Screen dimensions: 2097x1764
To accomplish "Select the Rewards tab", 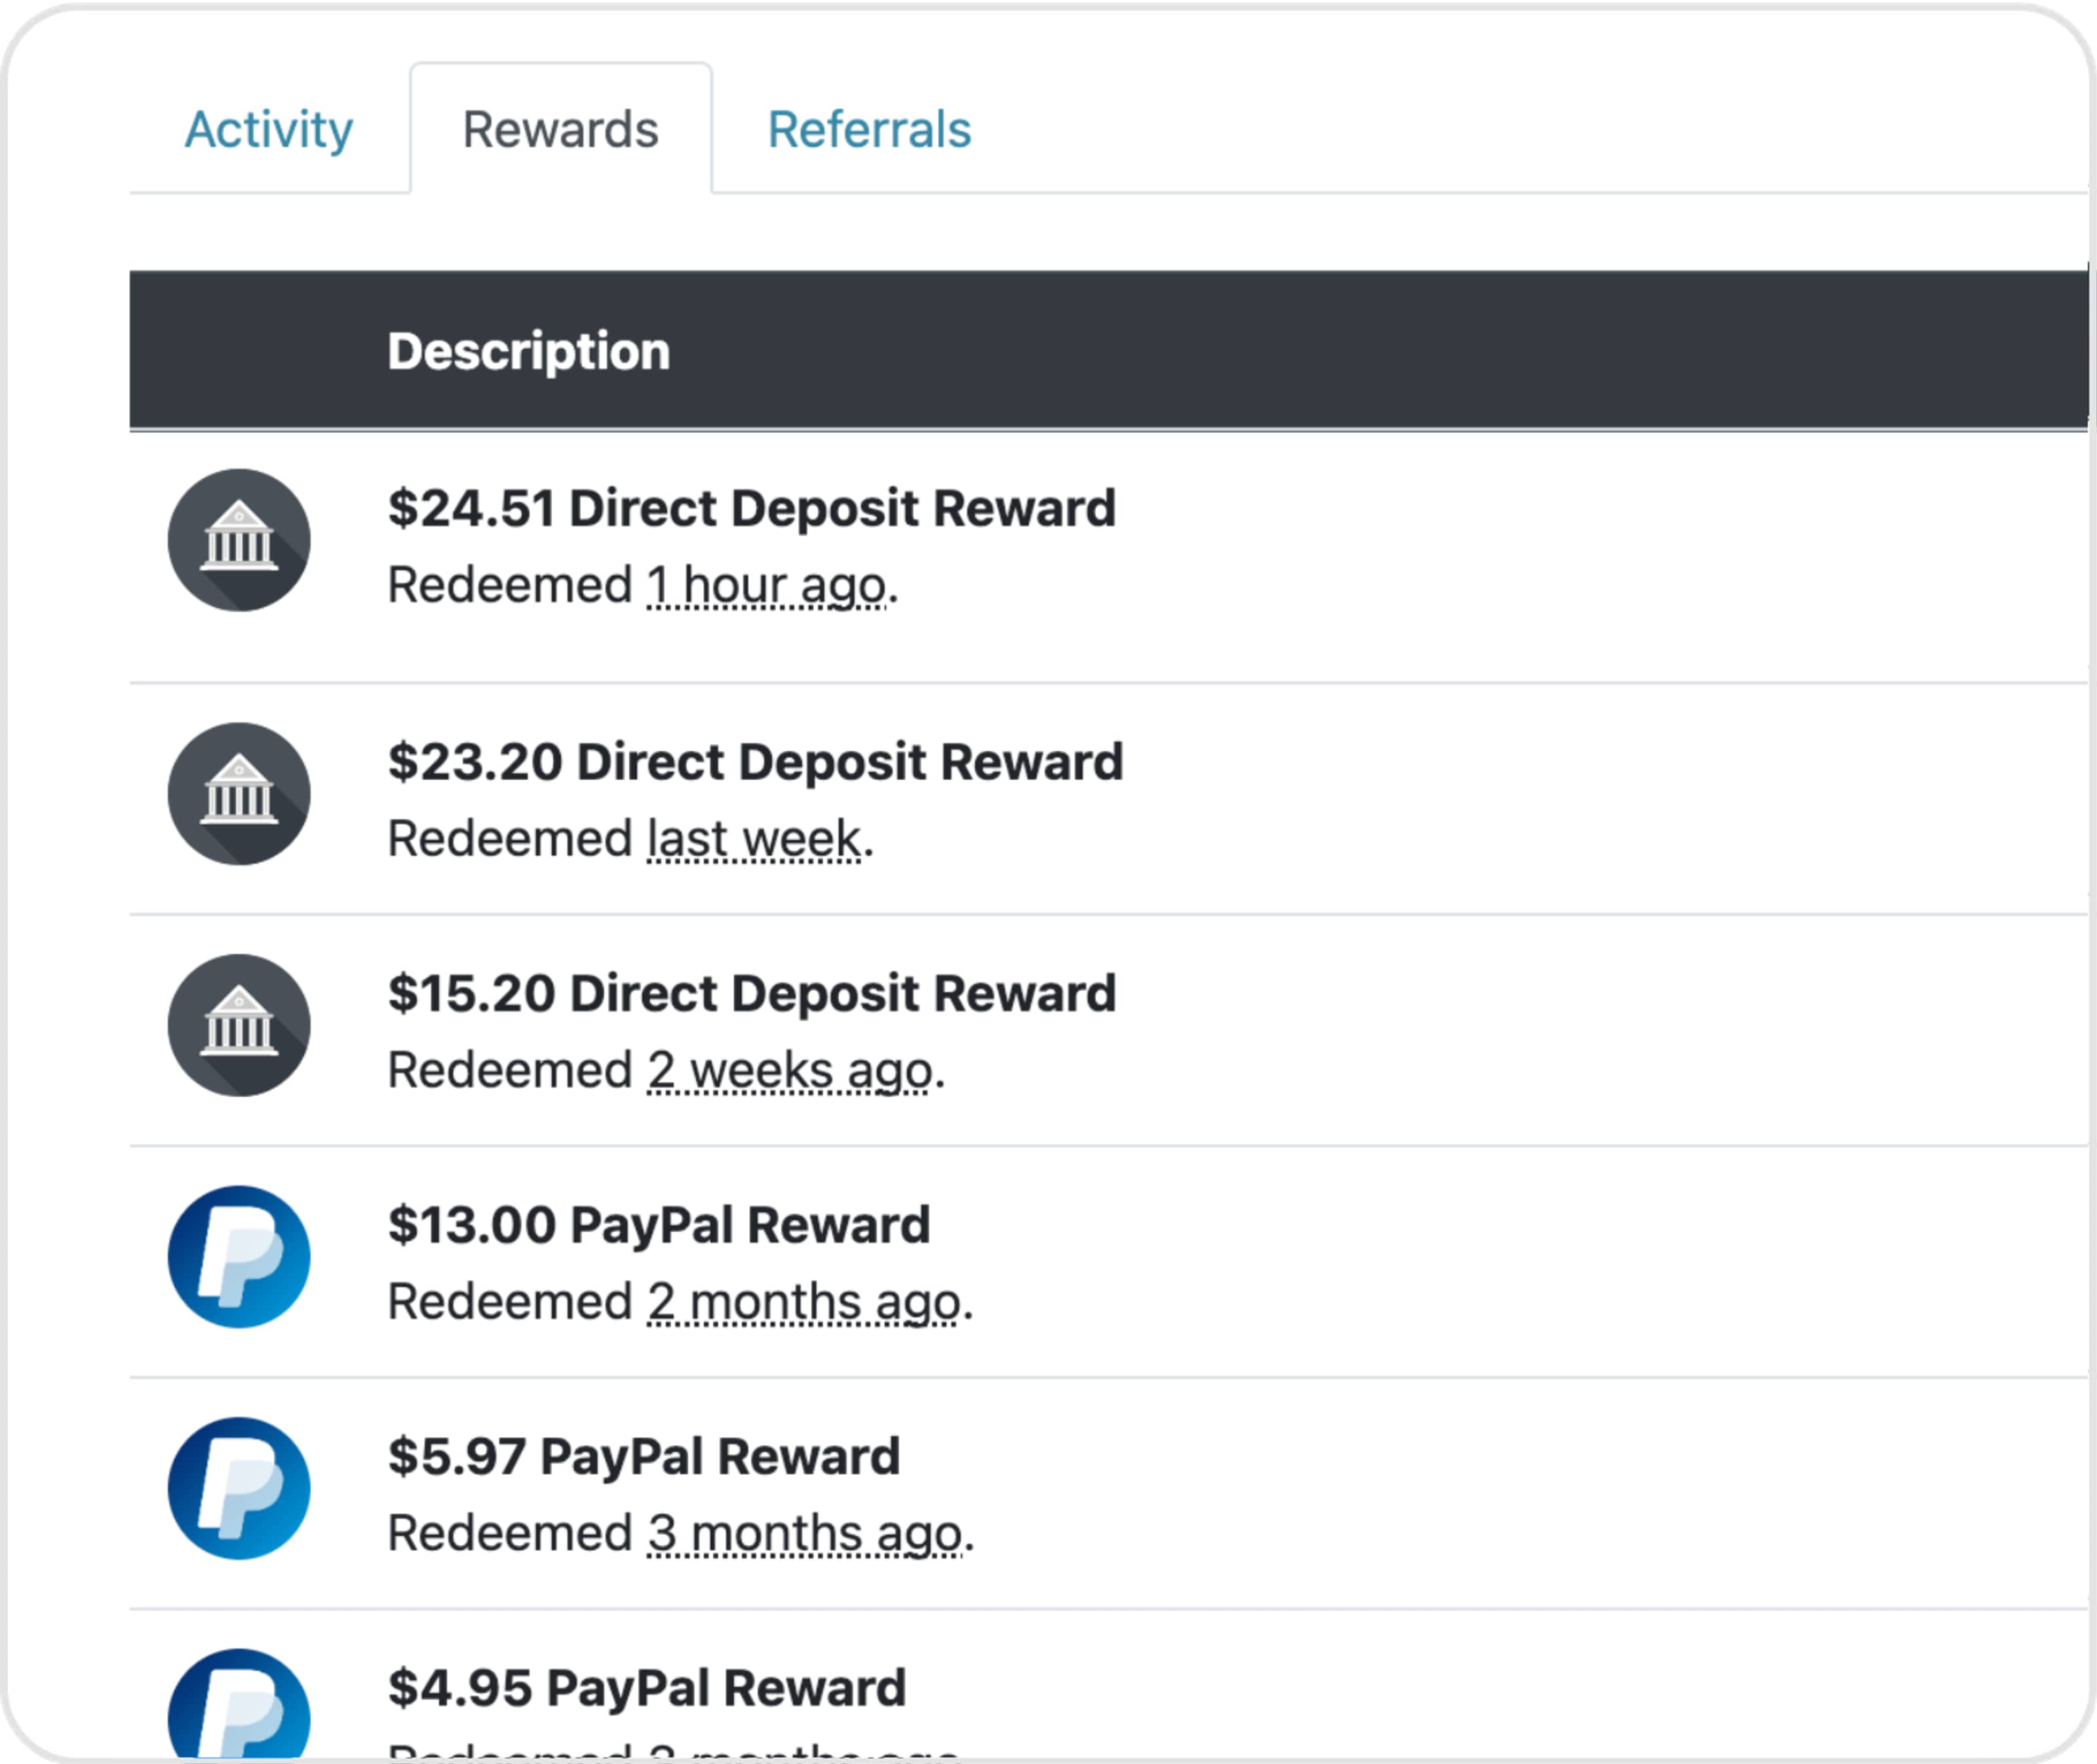I will pos(561,129).
